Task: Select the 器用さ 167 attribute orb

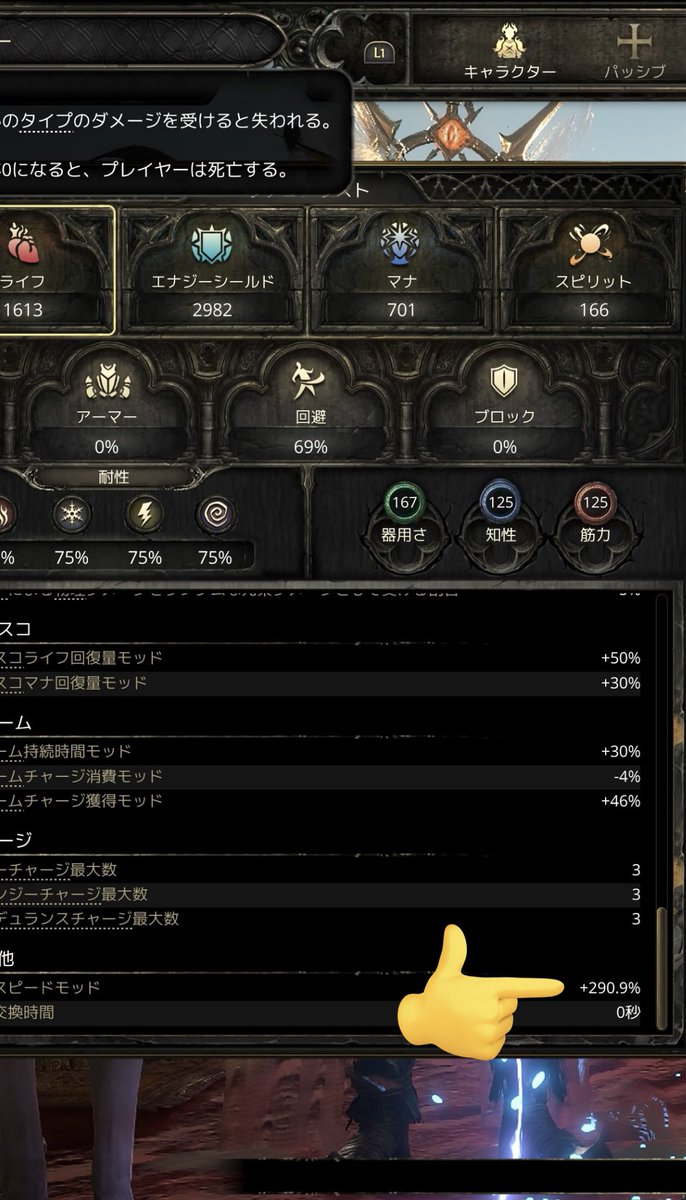Action: pyautogui.click(x=404, y=503)
